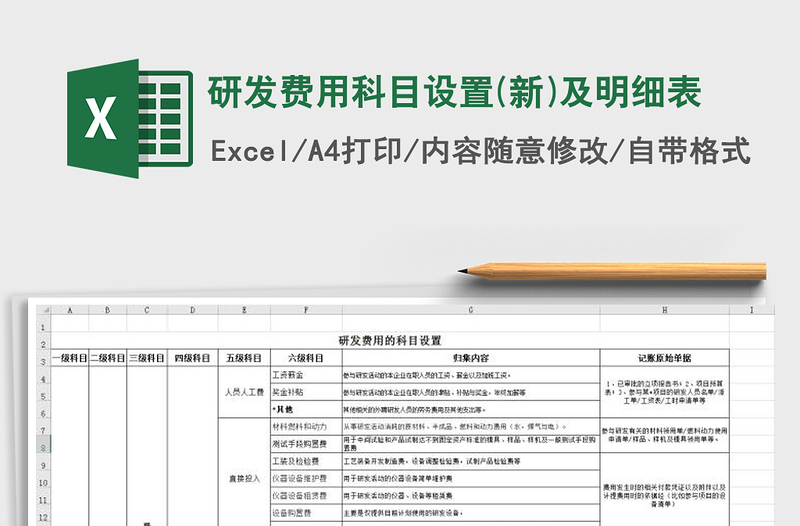
Task: Click the 人员人工费 cell
Action: click(x=244, y=392)
